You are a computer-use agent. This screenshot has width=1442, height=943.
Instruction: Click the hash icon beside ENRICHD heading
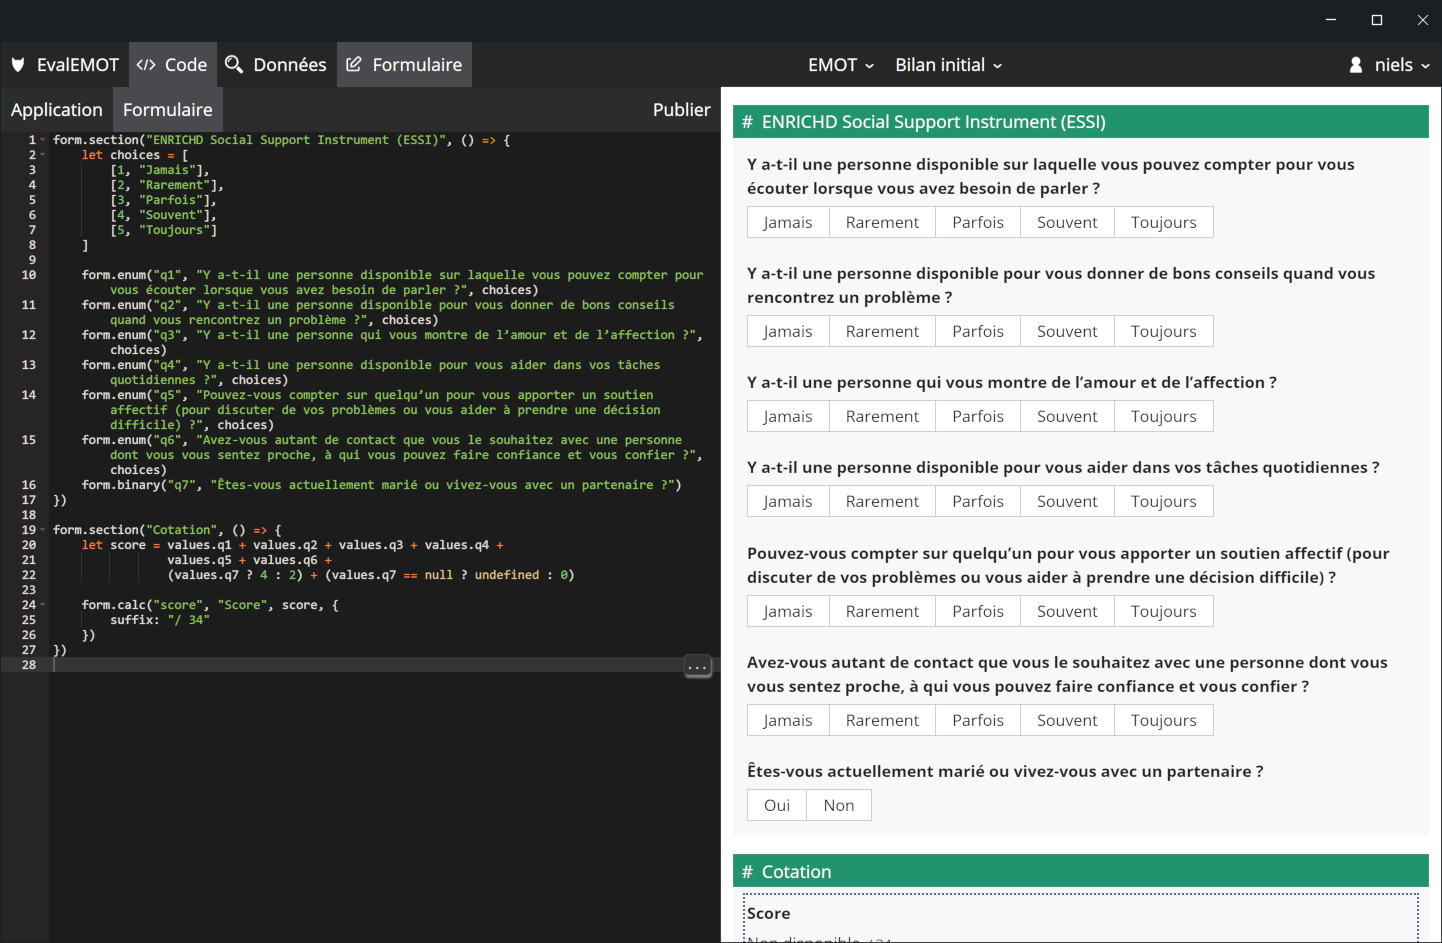coord(747,122)
